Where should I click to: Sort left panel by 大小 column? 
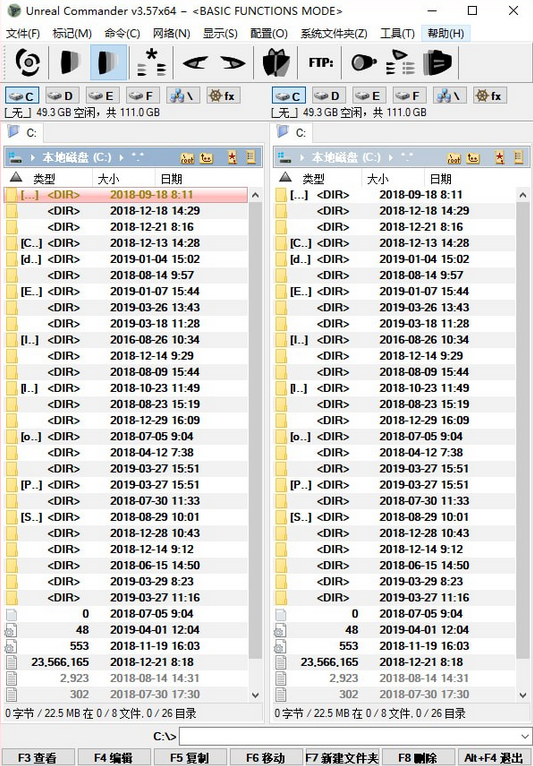coord(123,178)
